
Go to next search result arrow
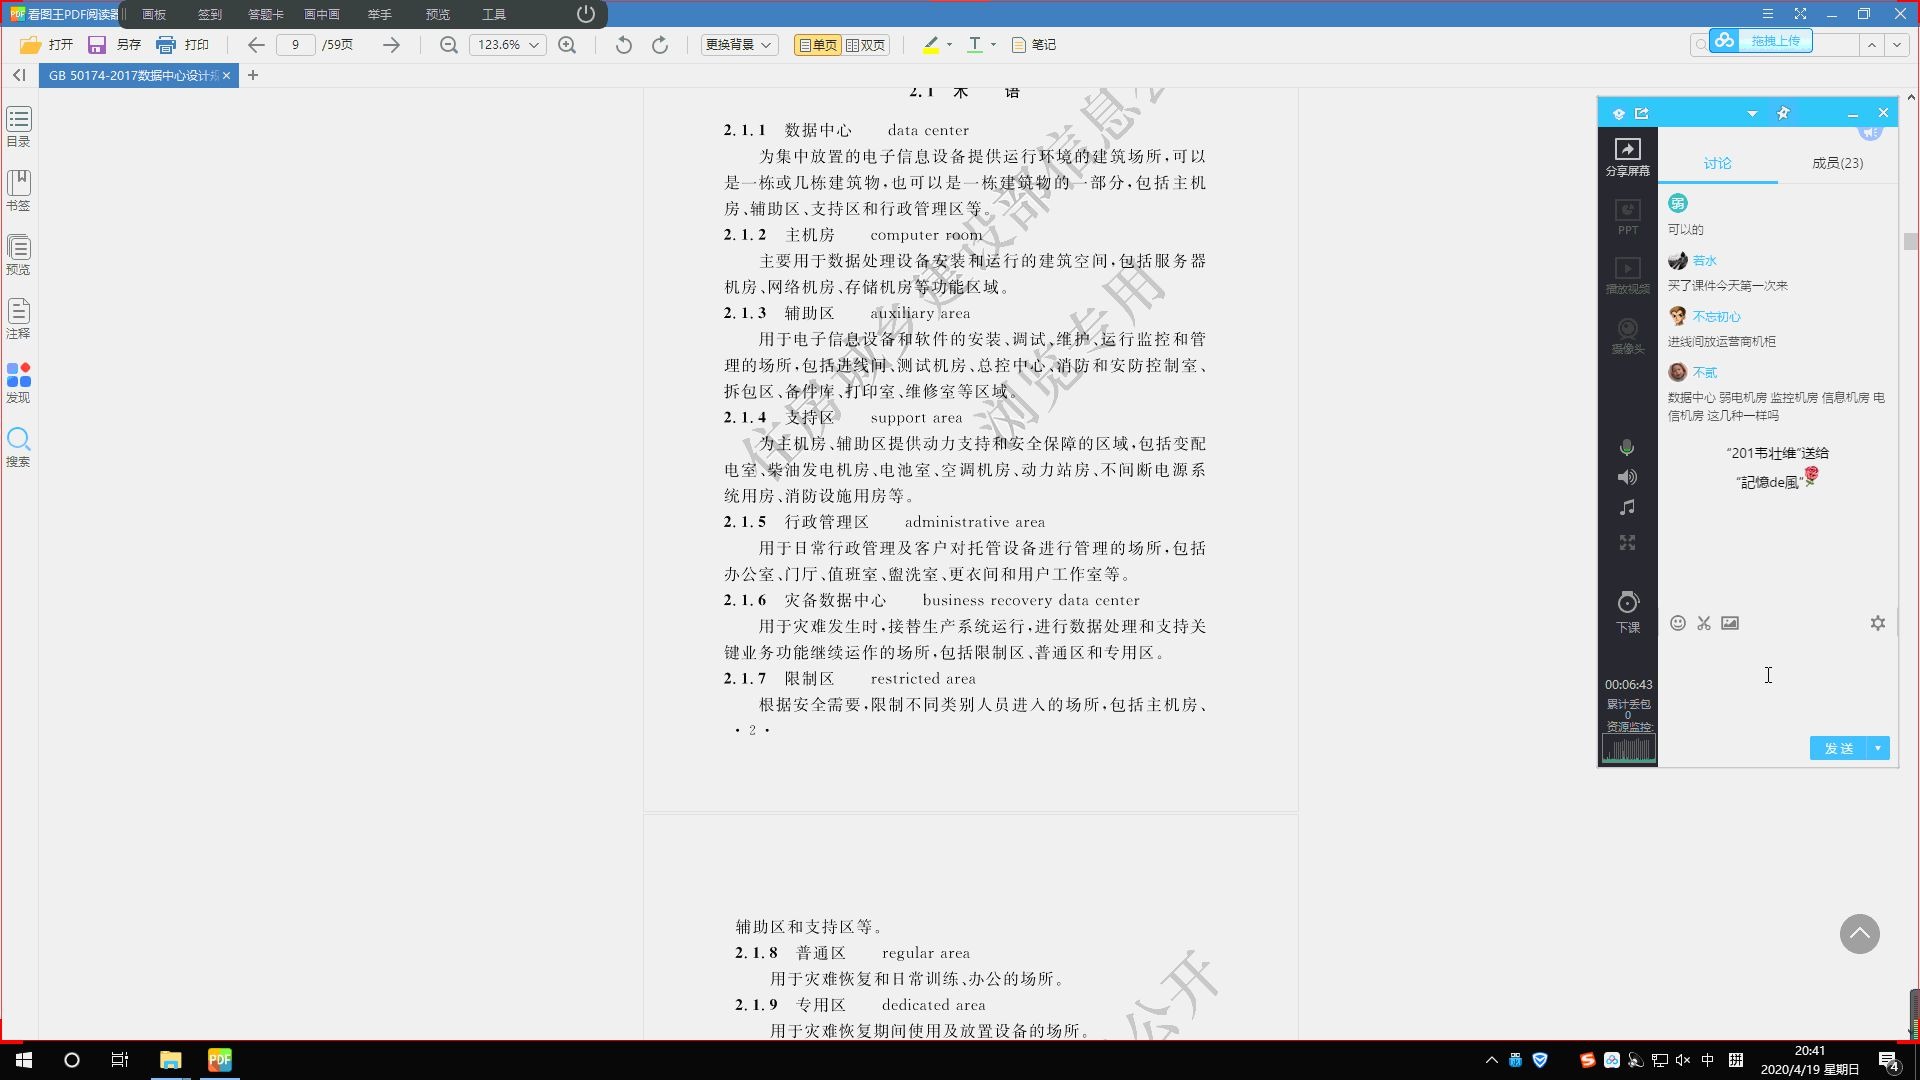1897,45
